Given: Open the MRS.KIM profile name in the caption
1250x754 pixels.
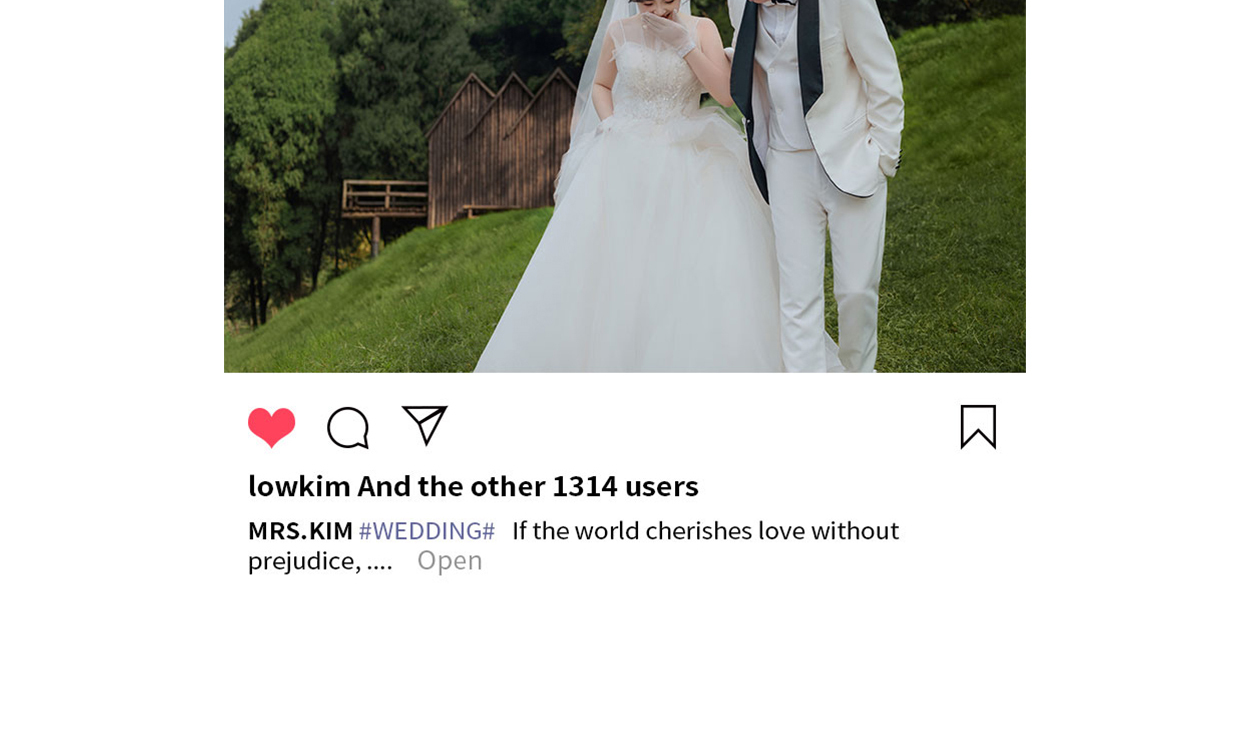Looking at the screenshot, I should tap(300, 531).
